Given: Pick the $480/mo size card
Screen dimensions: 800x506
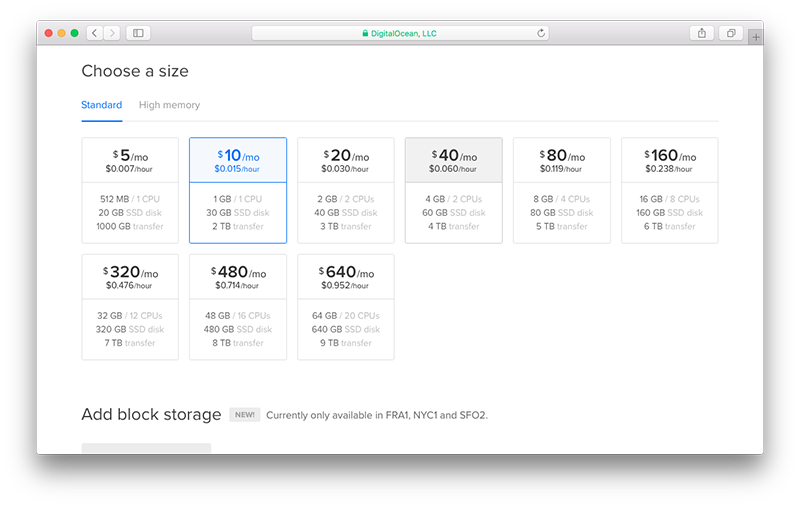Looking at the screenshot, I should click(238, 307).
